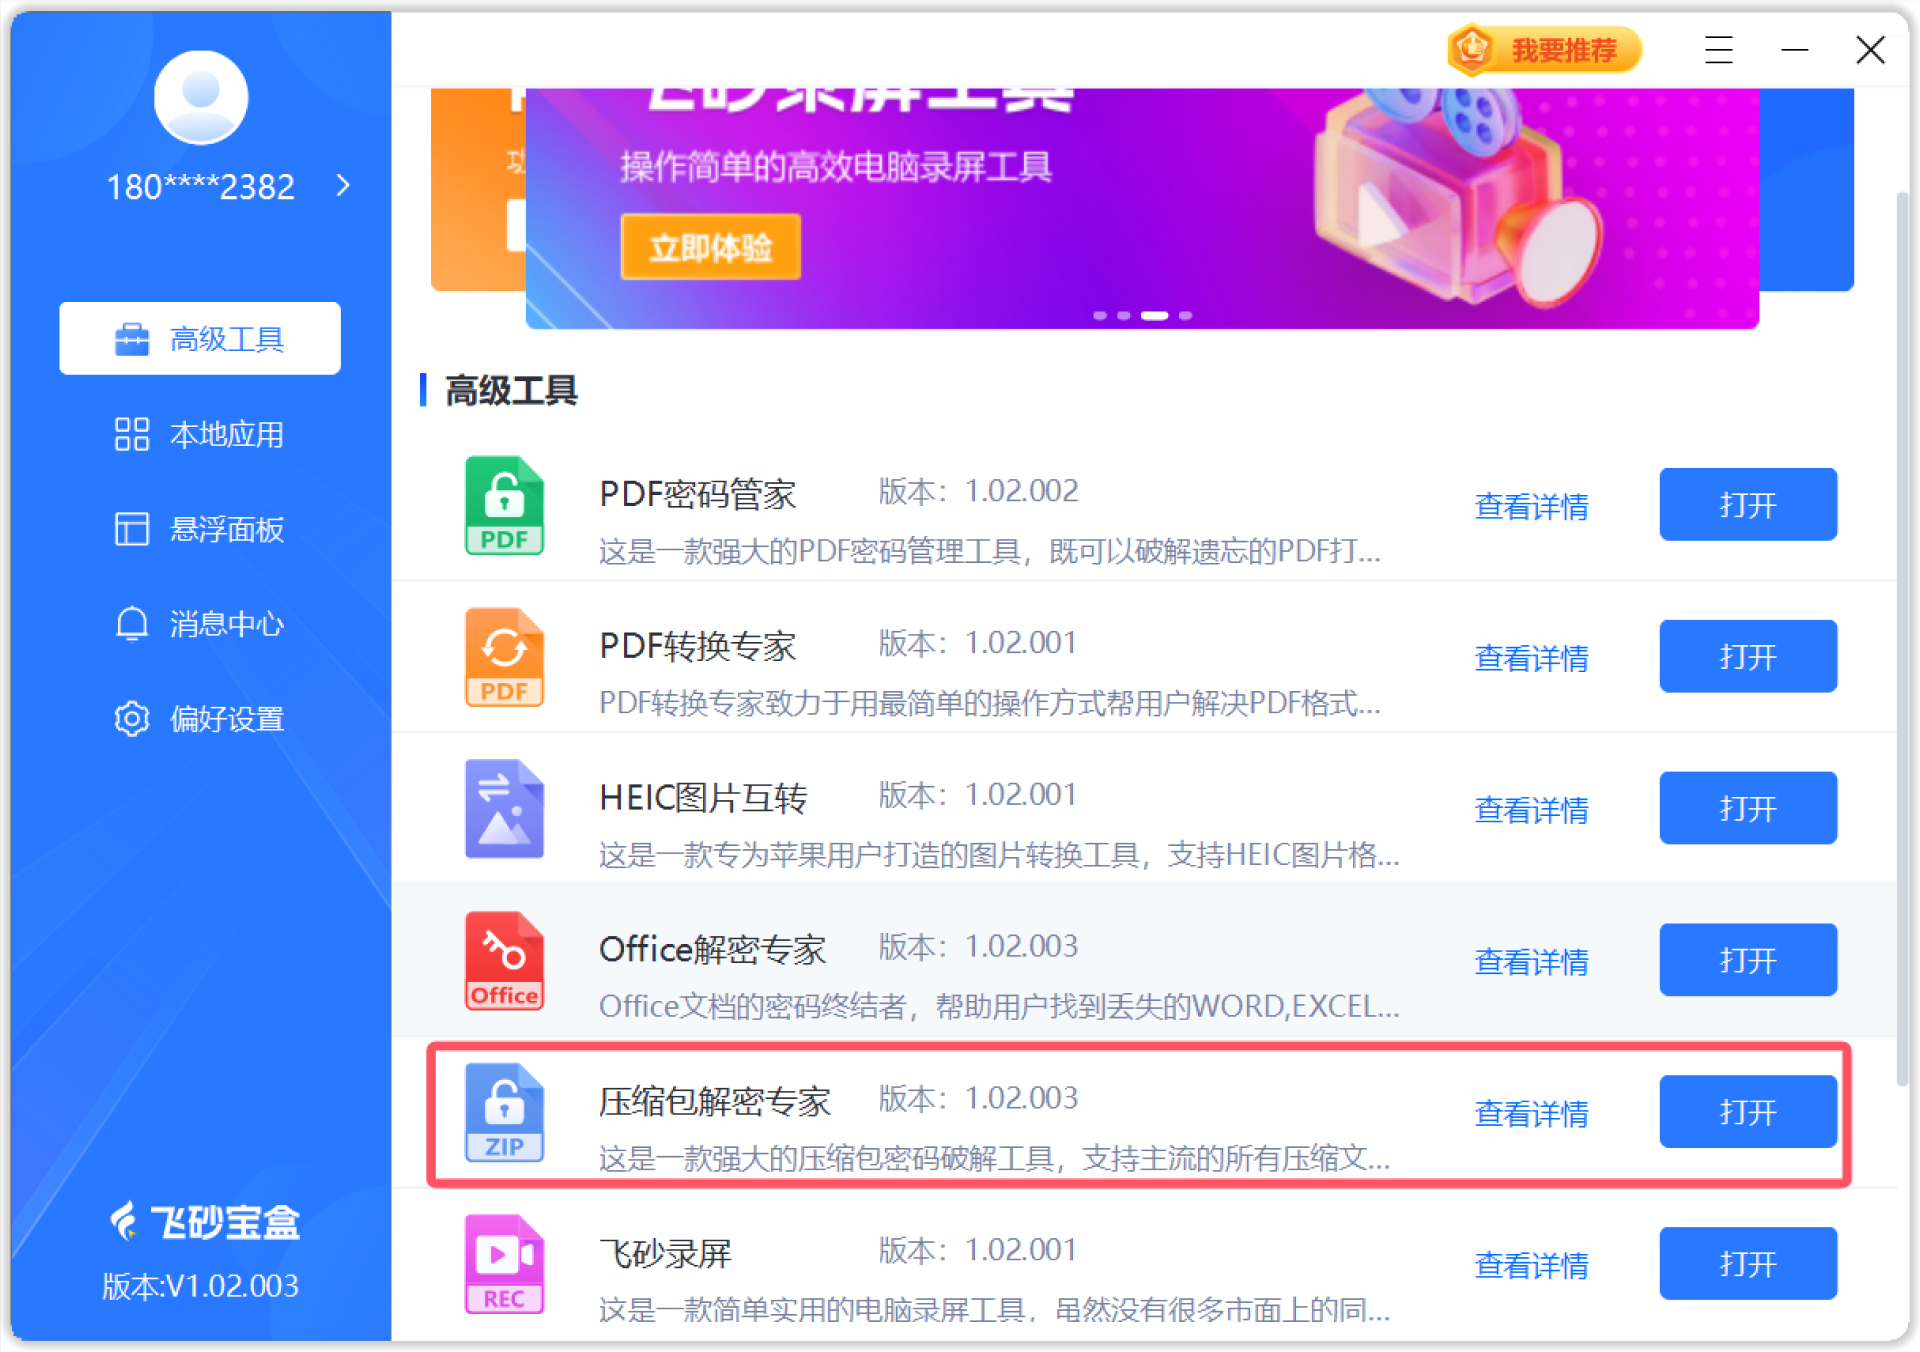Click the PDF转换专家 title text
The height and width of the screenshot is (1352, 1920).
[x=697, y=645]
